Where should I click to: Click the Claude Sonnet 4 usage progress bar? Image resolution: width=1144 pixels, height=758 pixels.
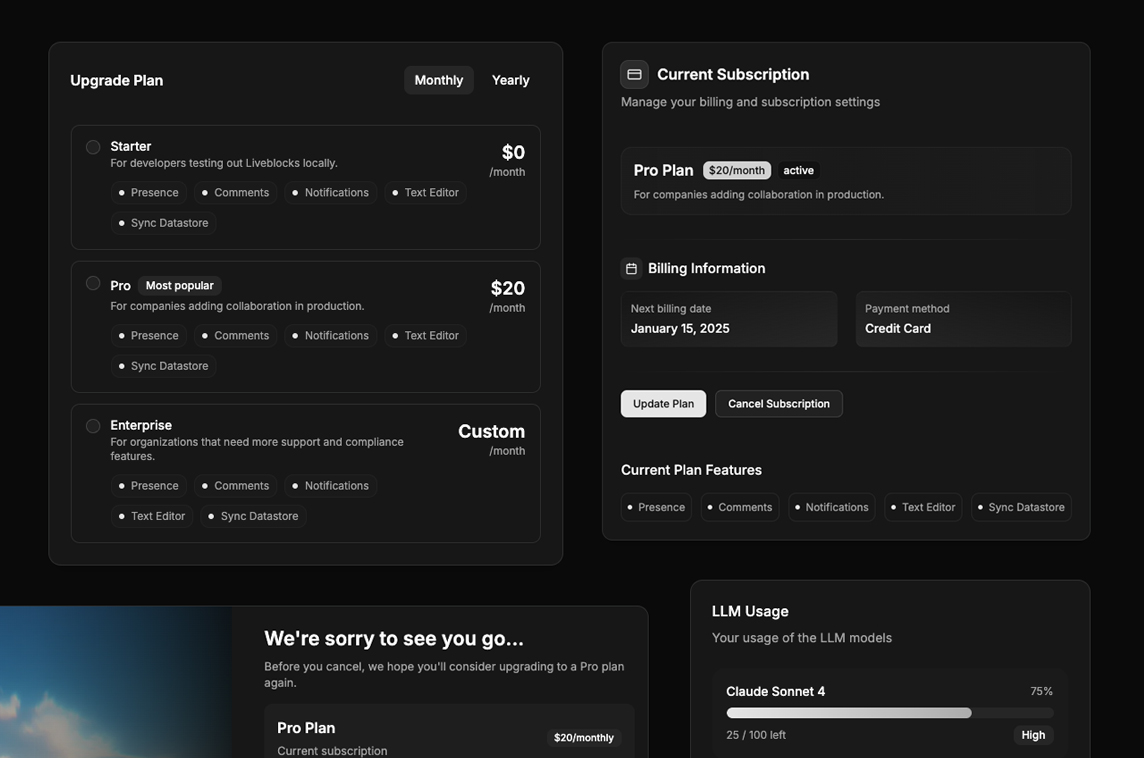pyautogui.click(x=889, y=713)
